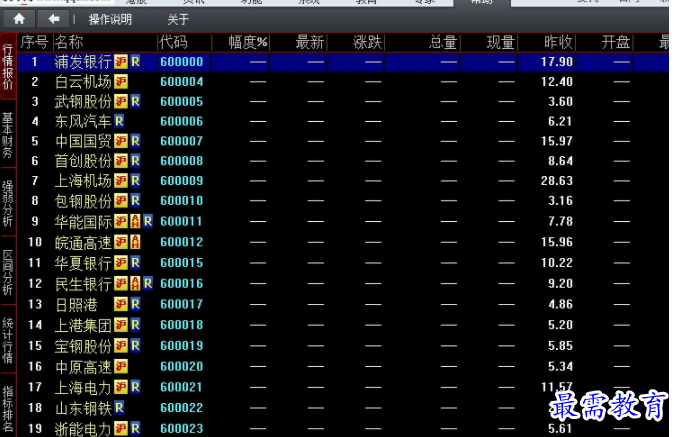Click stock code 600012
The image size is (674, 437).
point(181,242)
